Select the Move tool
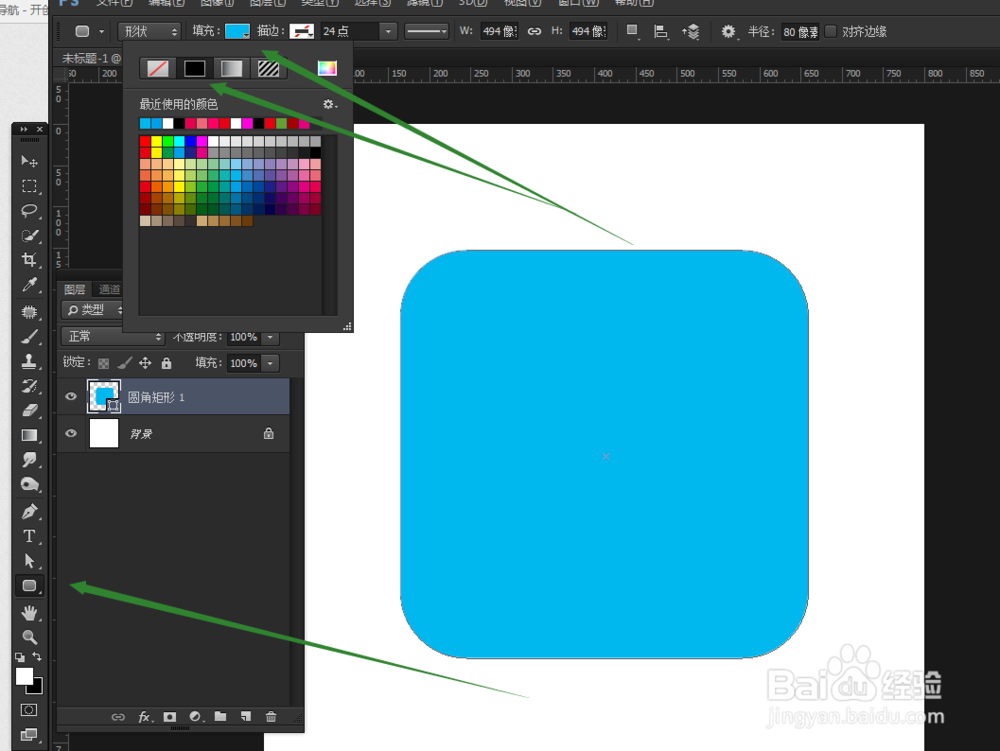This screenshot has width=1000, height=751. coord(29,161)
